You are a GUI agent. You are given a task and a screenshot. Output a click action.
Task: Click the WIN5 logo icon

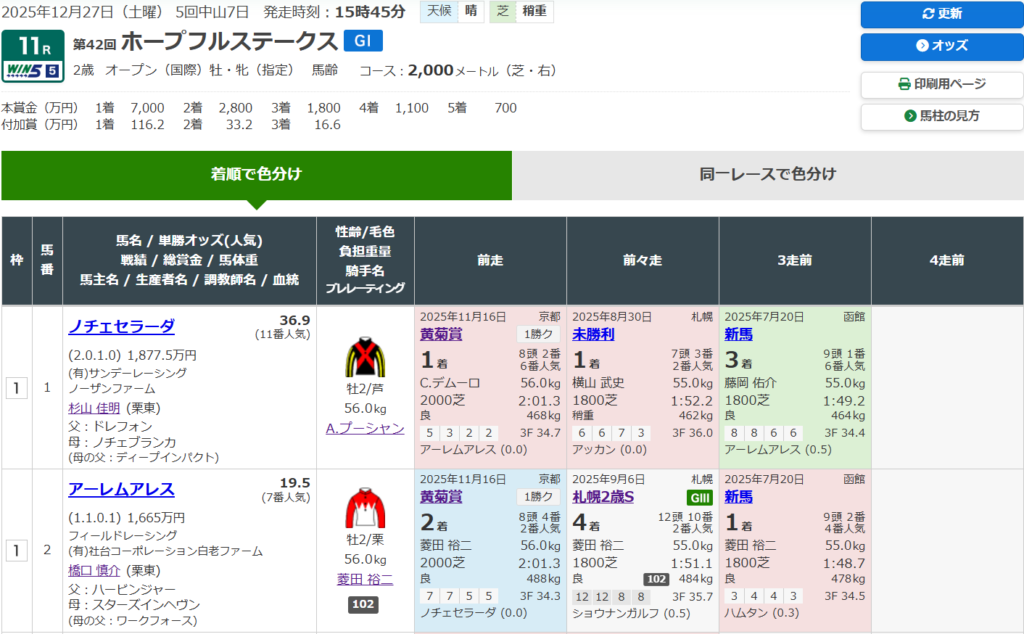(32, 70)
